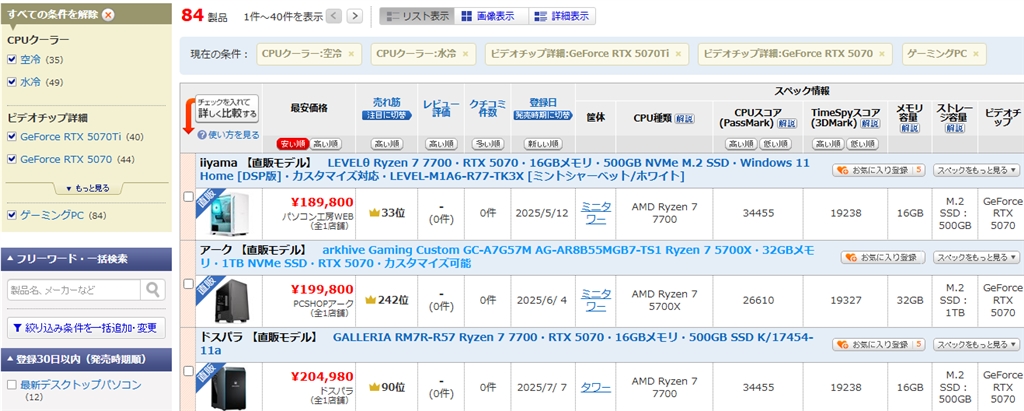The width and height of the screenshot is (1024, 411).
Task: Open the arkhive black PC thumbnail
Action: click(229, 301)
